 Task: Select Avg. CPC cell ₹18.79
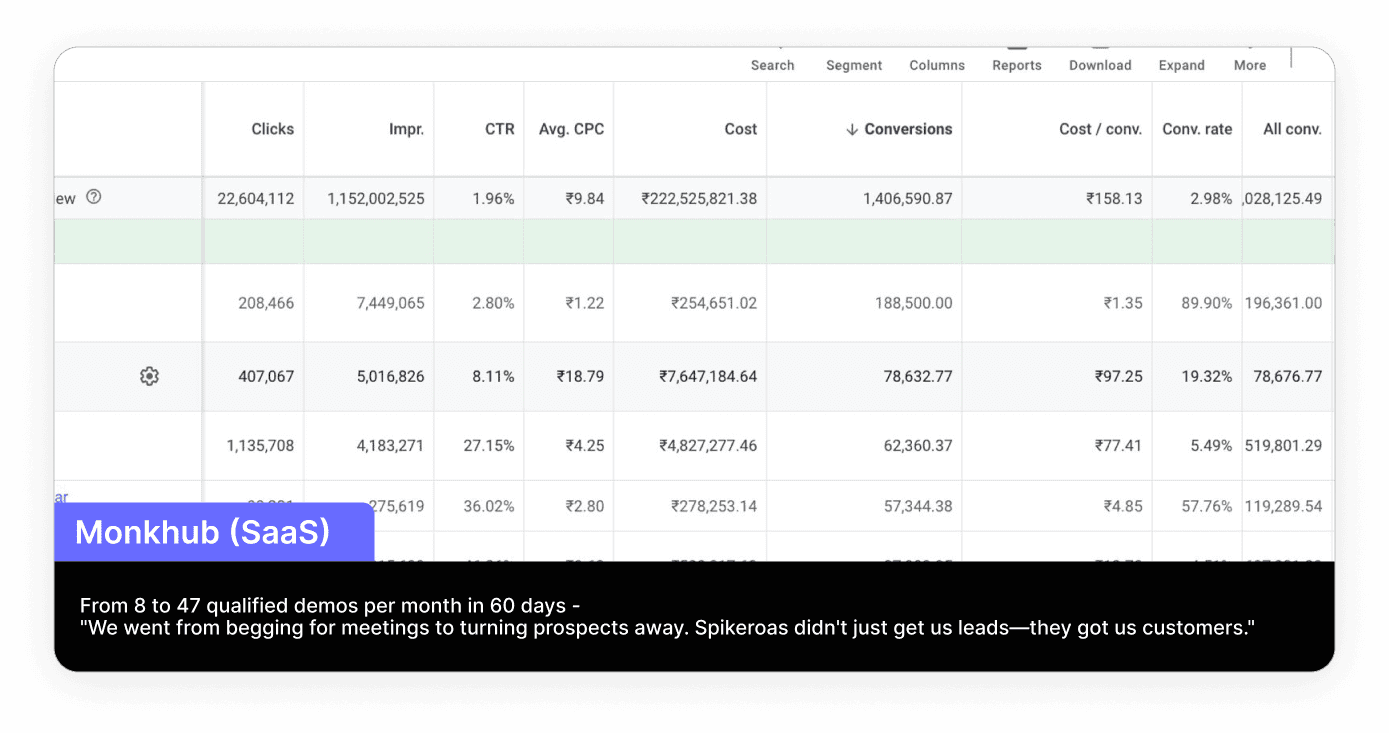580,377
